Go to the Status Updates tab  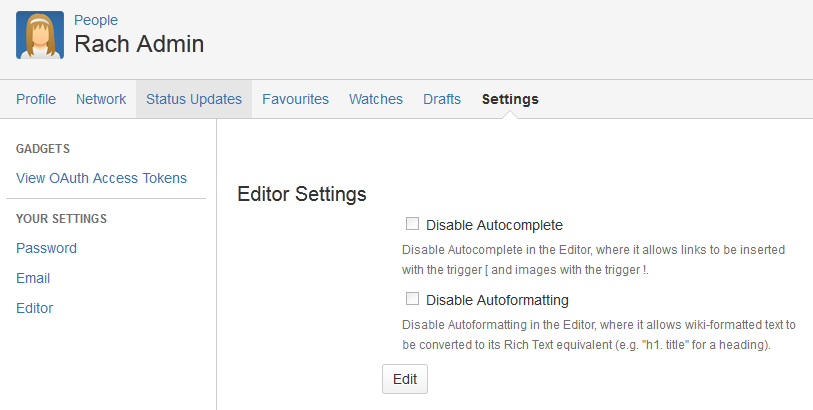pyautogui.click(x=194, y=99)
